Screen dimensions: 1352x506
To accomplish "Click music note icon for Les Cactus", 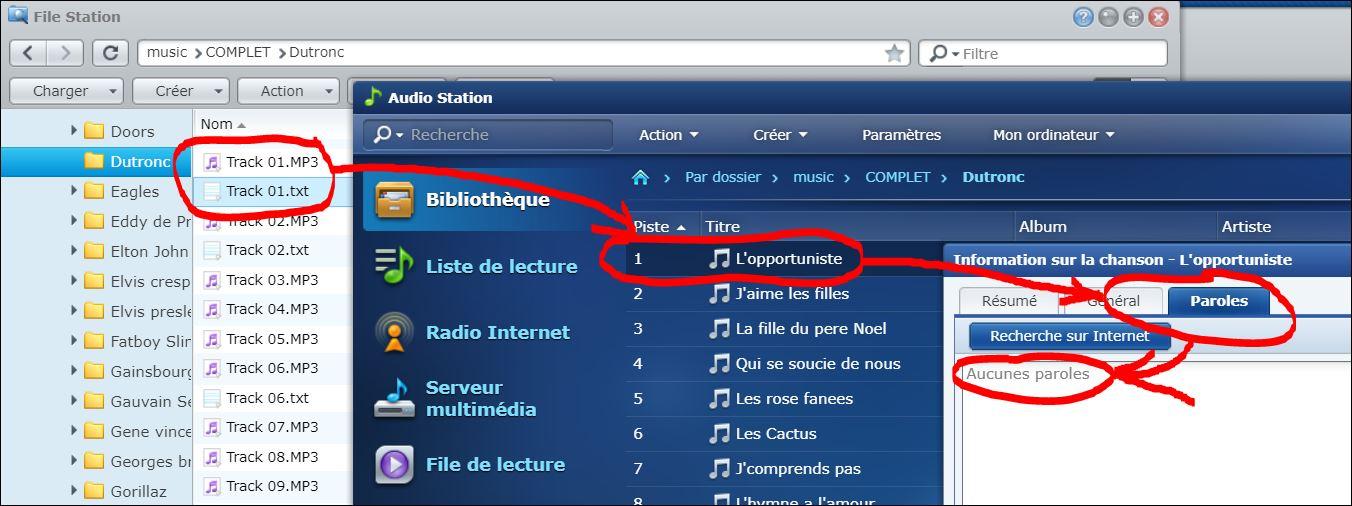I will (719, 434).
